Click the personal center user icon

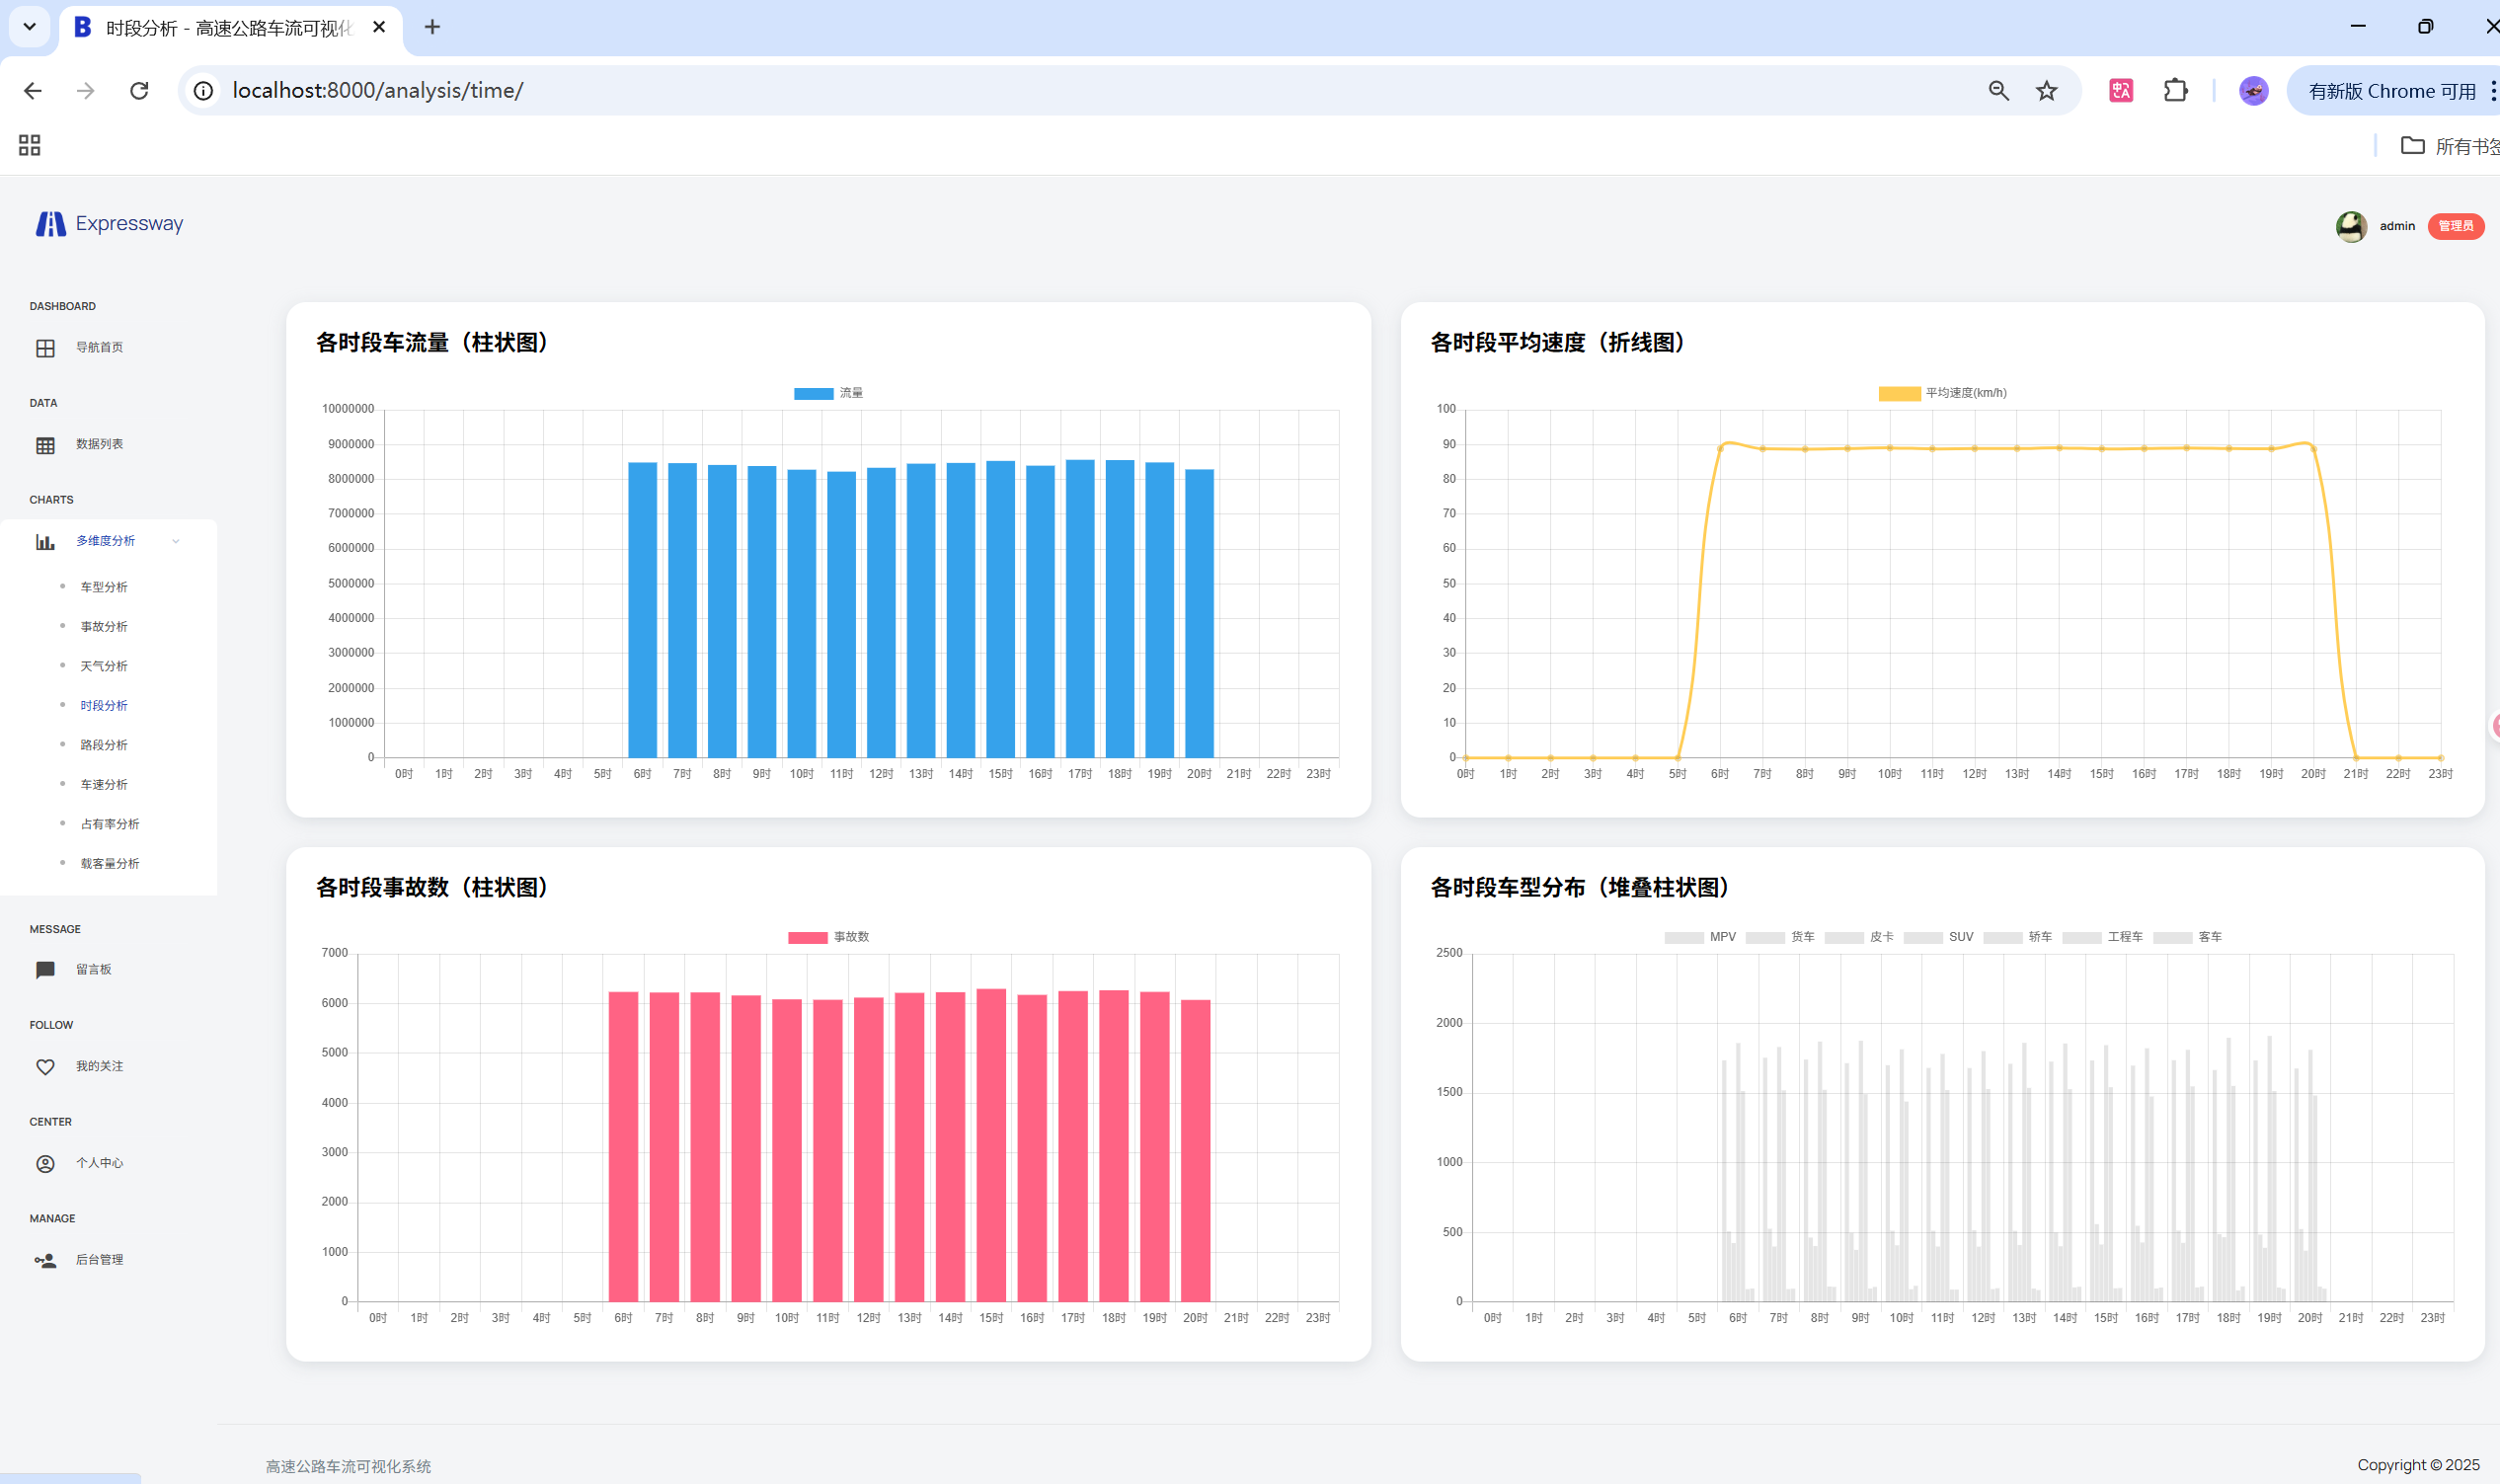click(x=45, y=1164)
